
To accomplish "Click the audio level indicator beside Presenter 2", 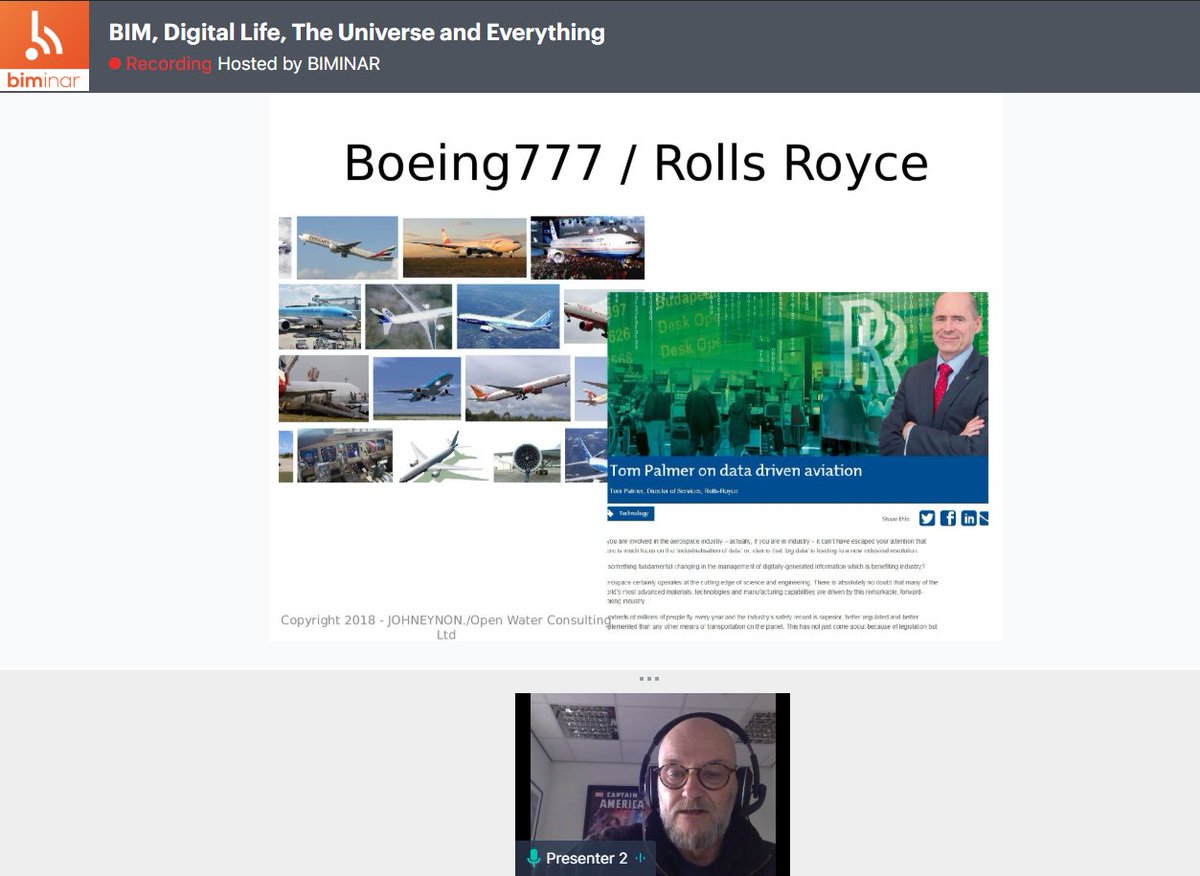I will pos(640,858).
